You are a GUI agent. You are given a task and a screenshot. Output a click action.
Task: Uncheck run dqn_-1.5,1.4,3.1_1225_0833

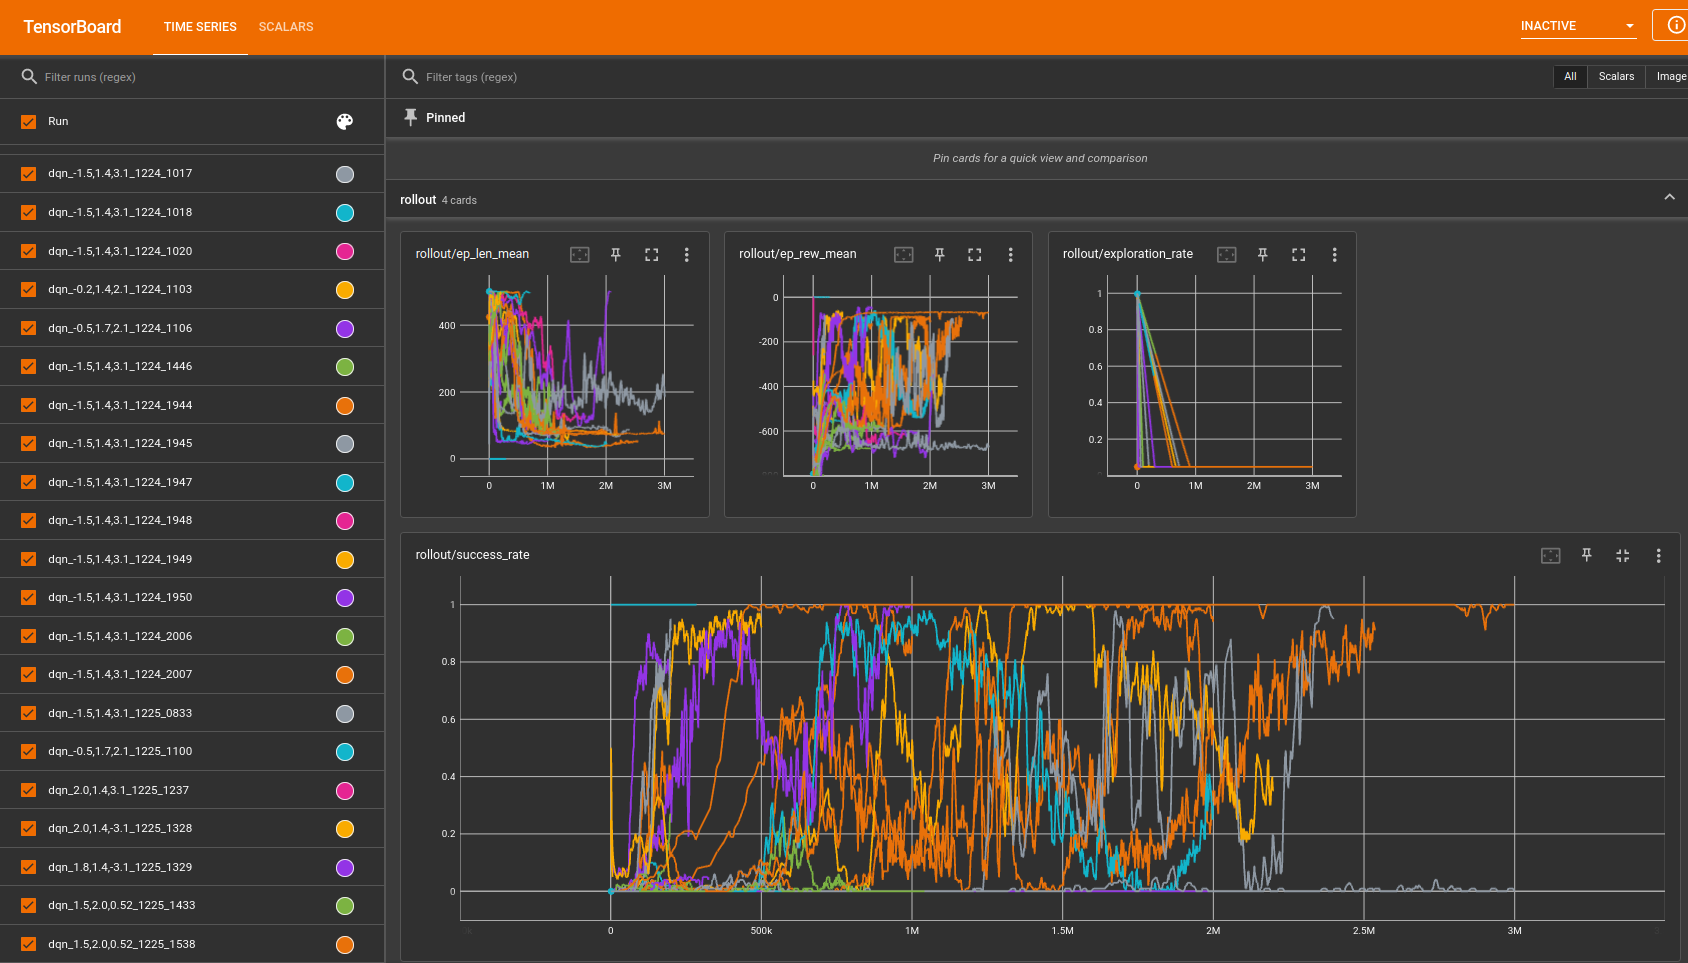point(29,714)
